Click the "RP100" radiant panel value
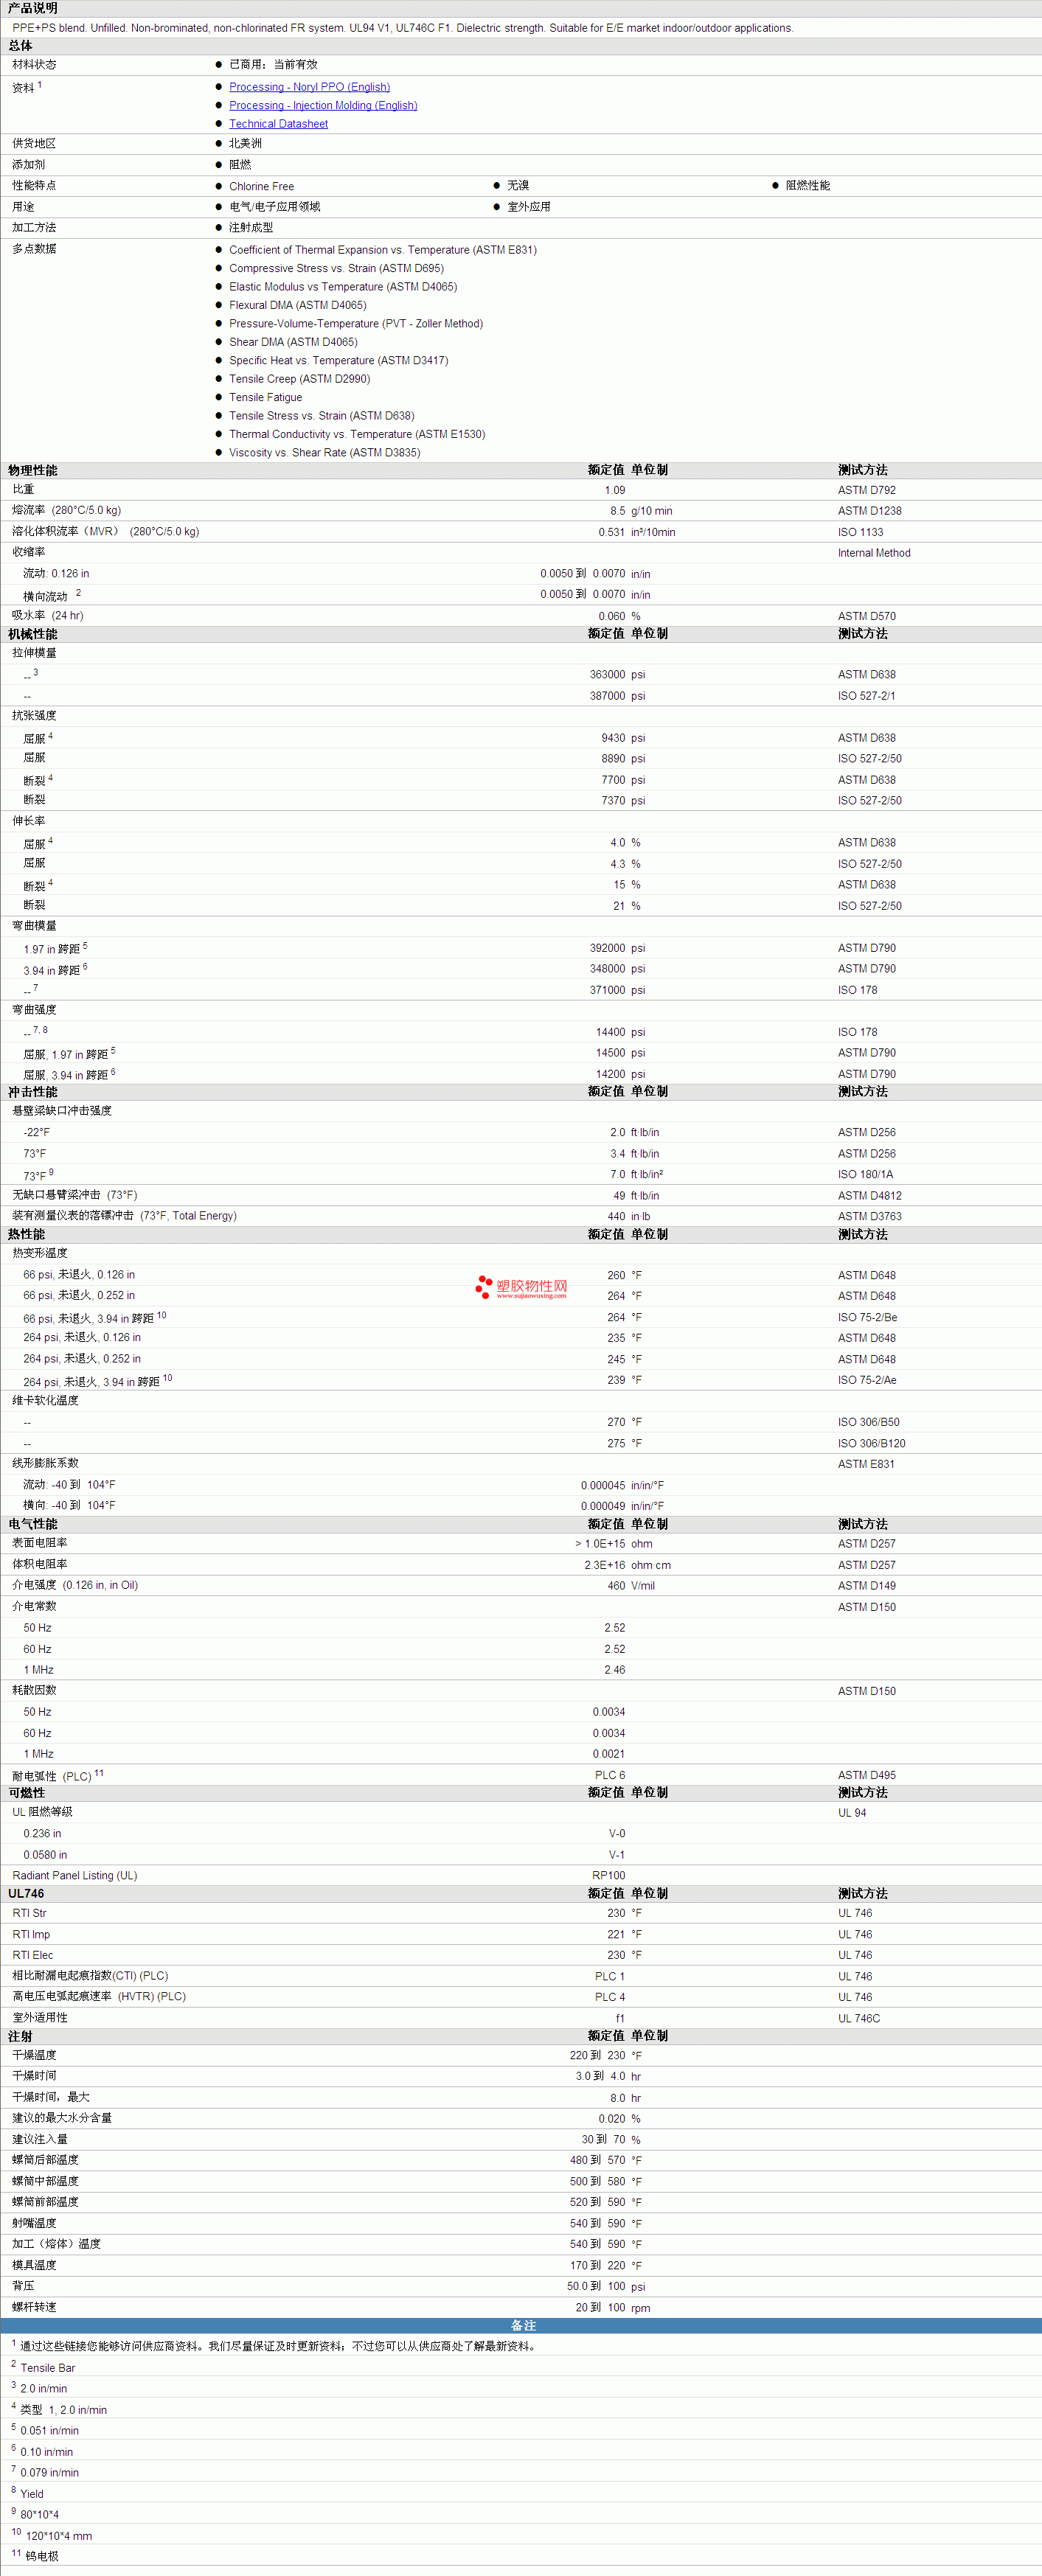This screenshot has height=2576, width=1042. click(x=609, y=1876)
